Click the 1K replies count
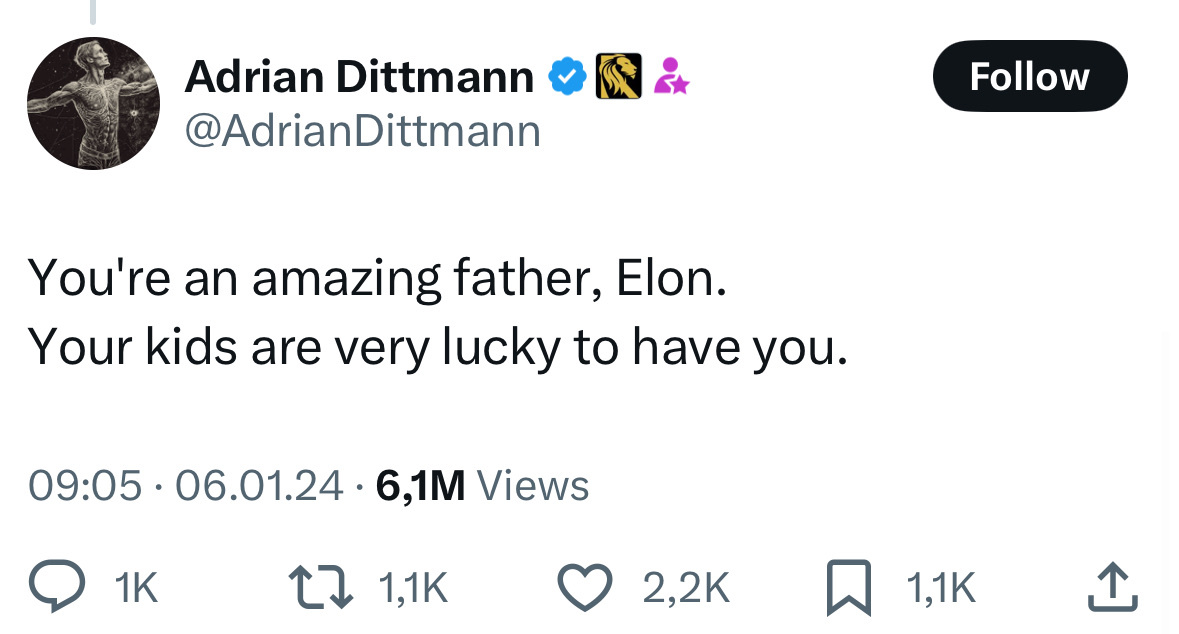 click(137, 588)
